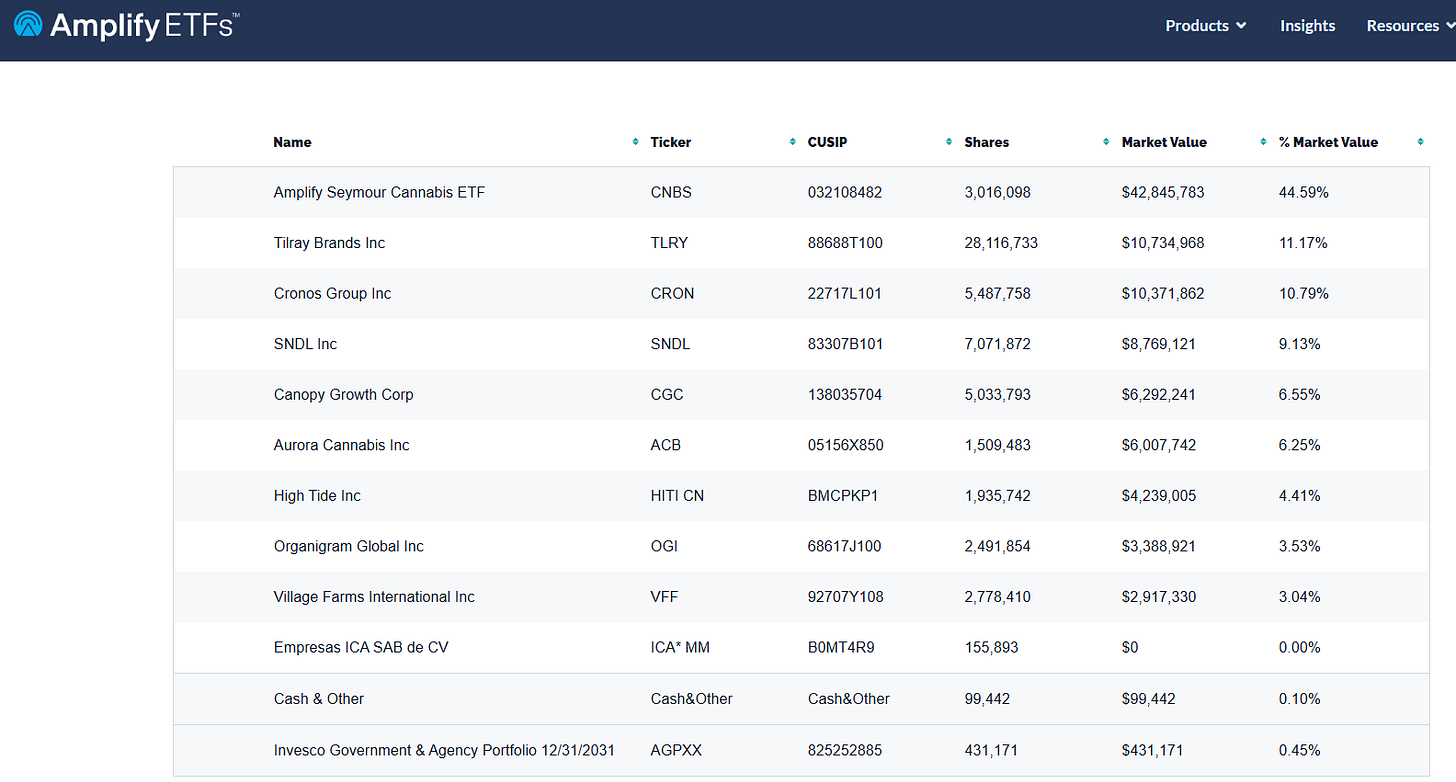Click percentage value 0.45%

1299,750
